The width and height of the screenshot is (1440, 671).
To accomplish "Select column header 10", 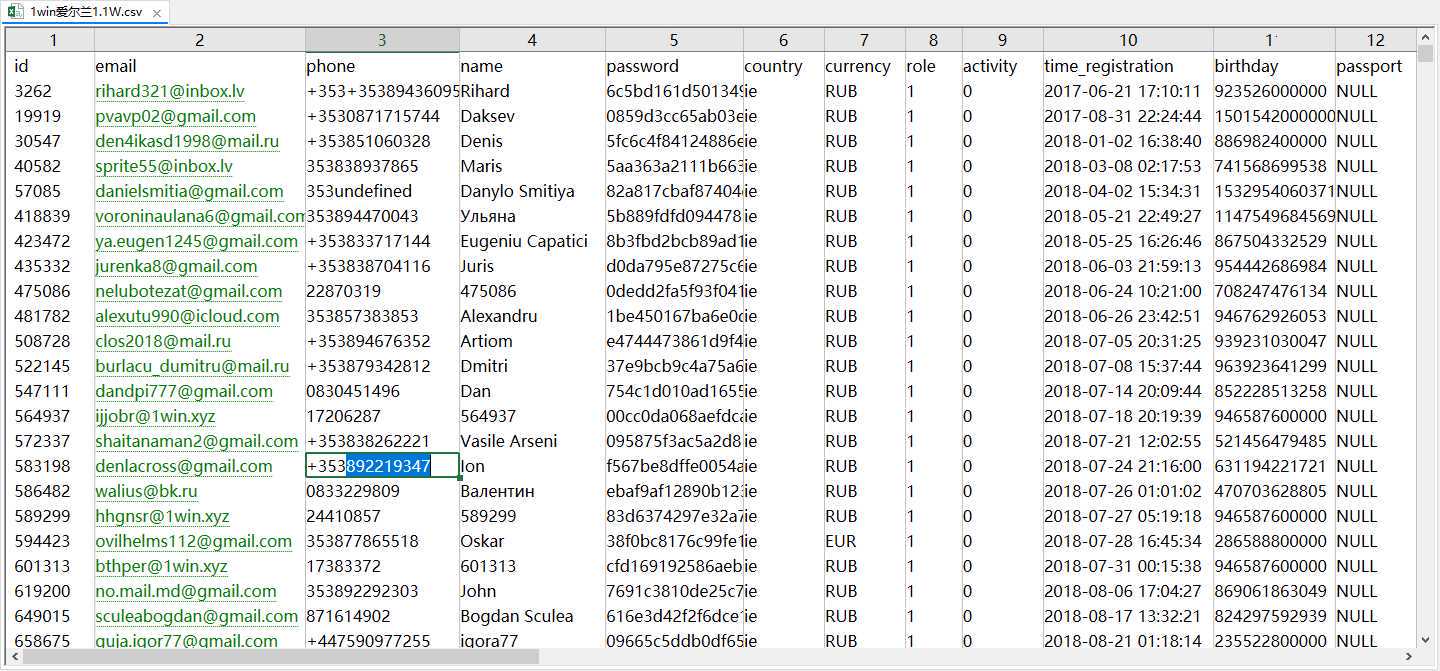I will [x=1128, y=40].
